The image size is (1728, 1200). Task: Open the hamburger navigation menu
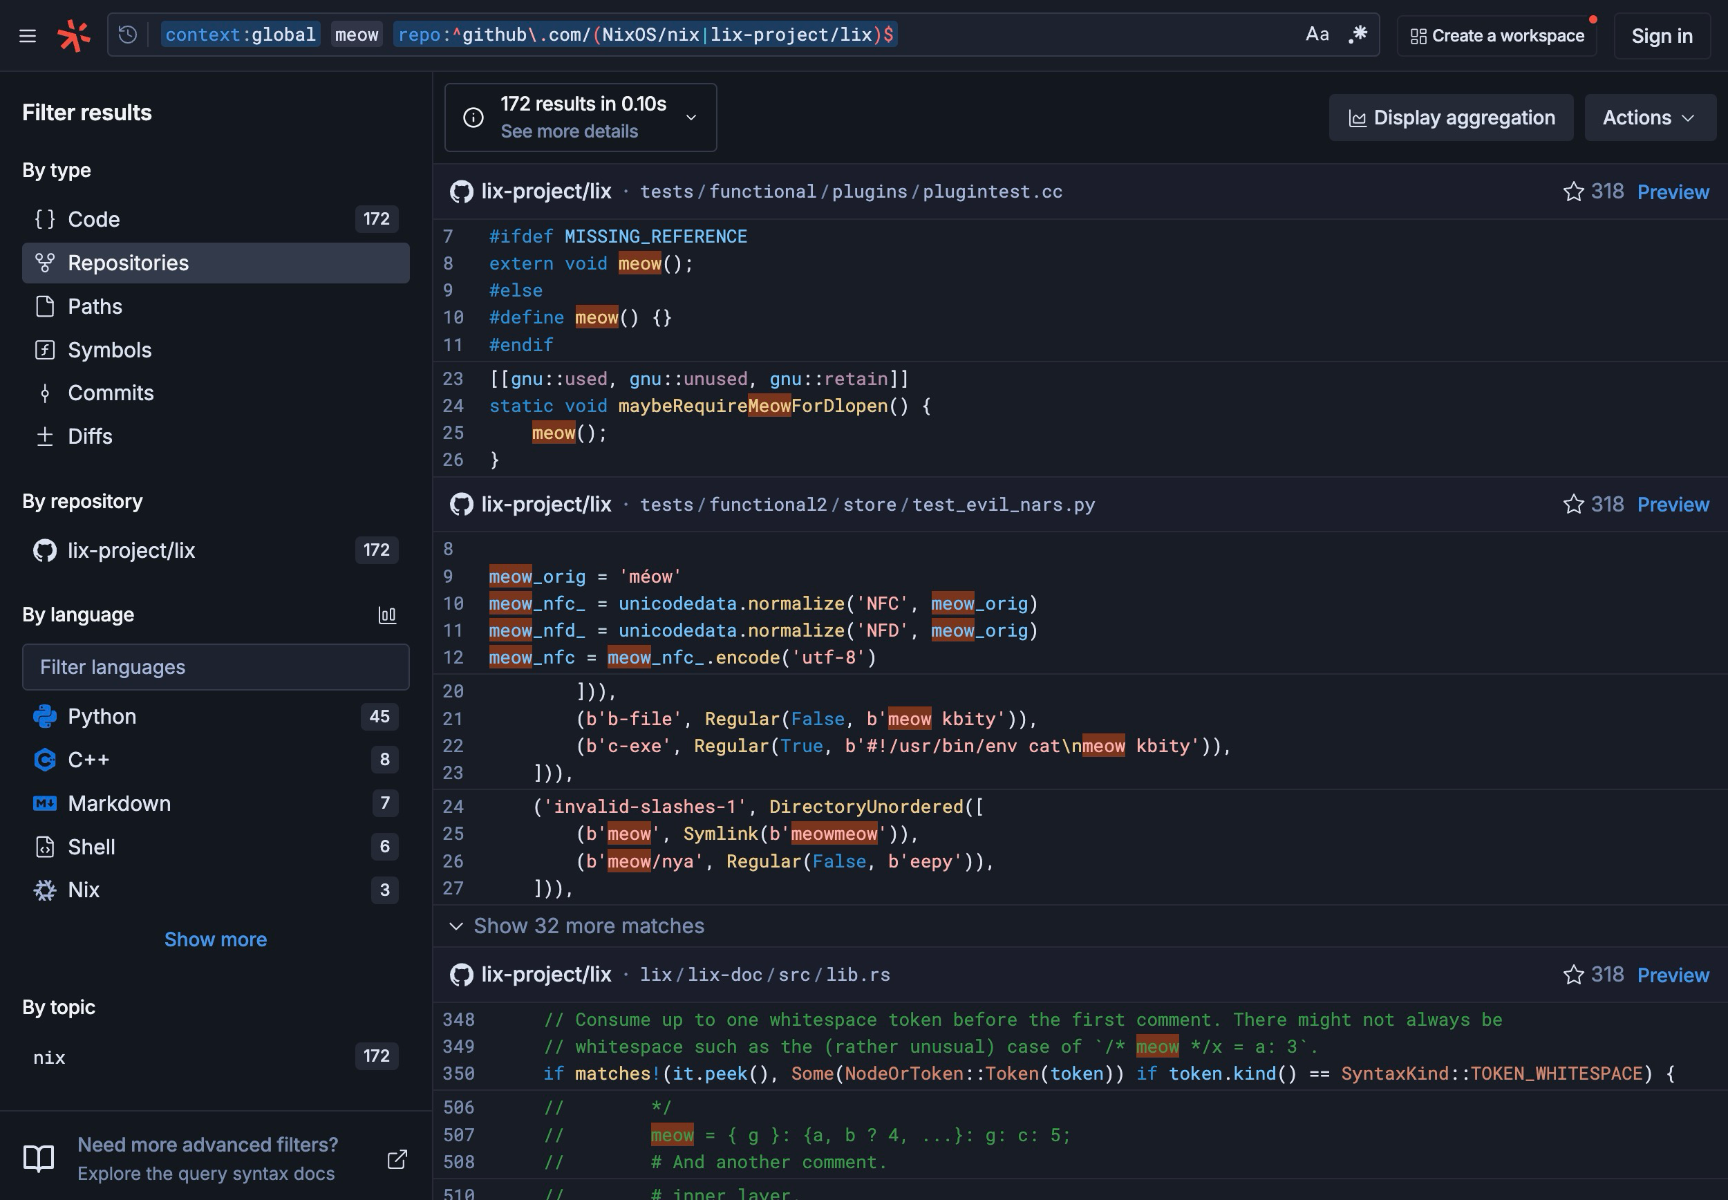(28, 36)
